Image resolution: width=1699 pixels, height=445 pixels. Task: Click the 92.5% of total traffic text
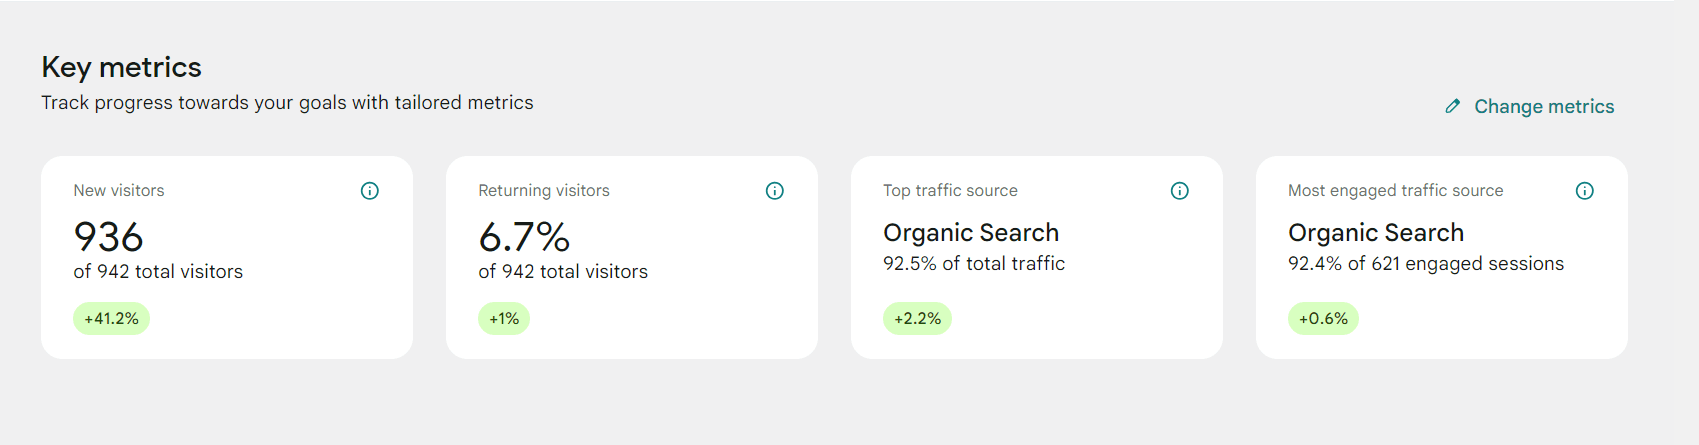coord(973,264)
